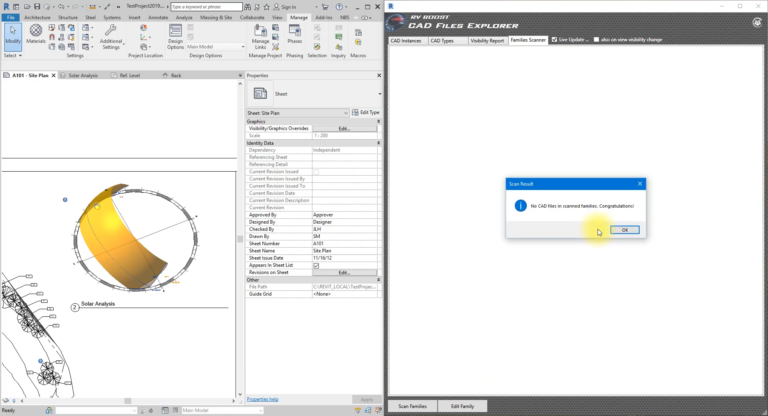768x416 pixels.
Task: Click the Macro Manager icon
Action: [x=358, y=33]
